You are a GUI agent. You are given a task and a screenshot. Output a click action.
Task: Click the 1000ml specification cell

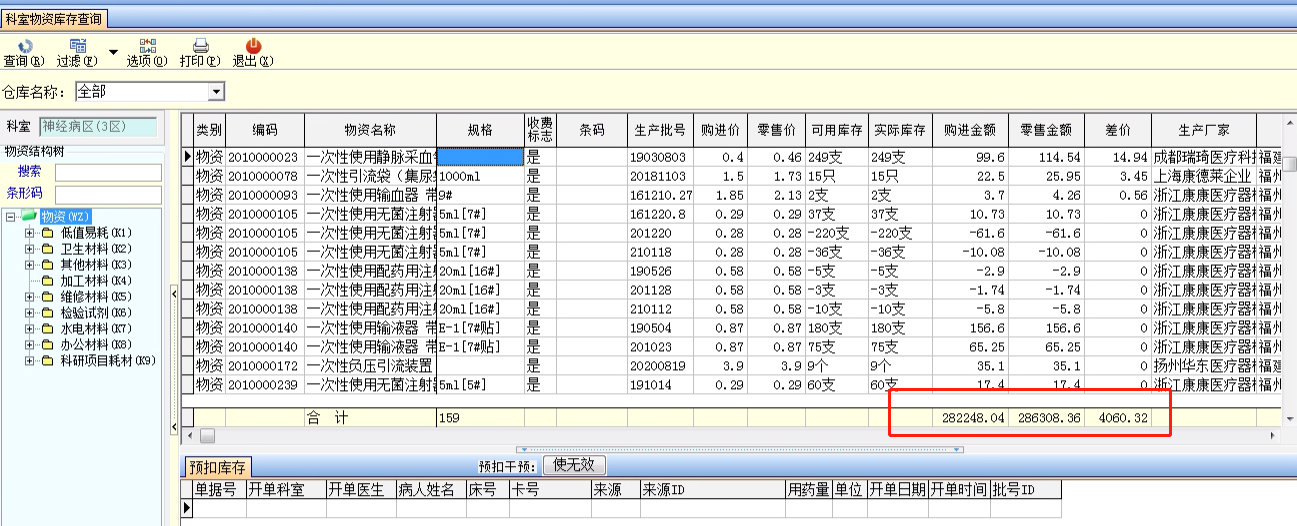(x=480, y=176)
